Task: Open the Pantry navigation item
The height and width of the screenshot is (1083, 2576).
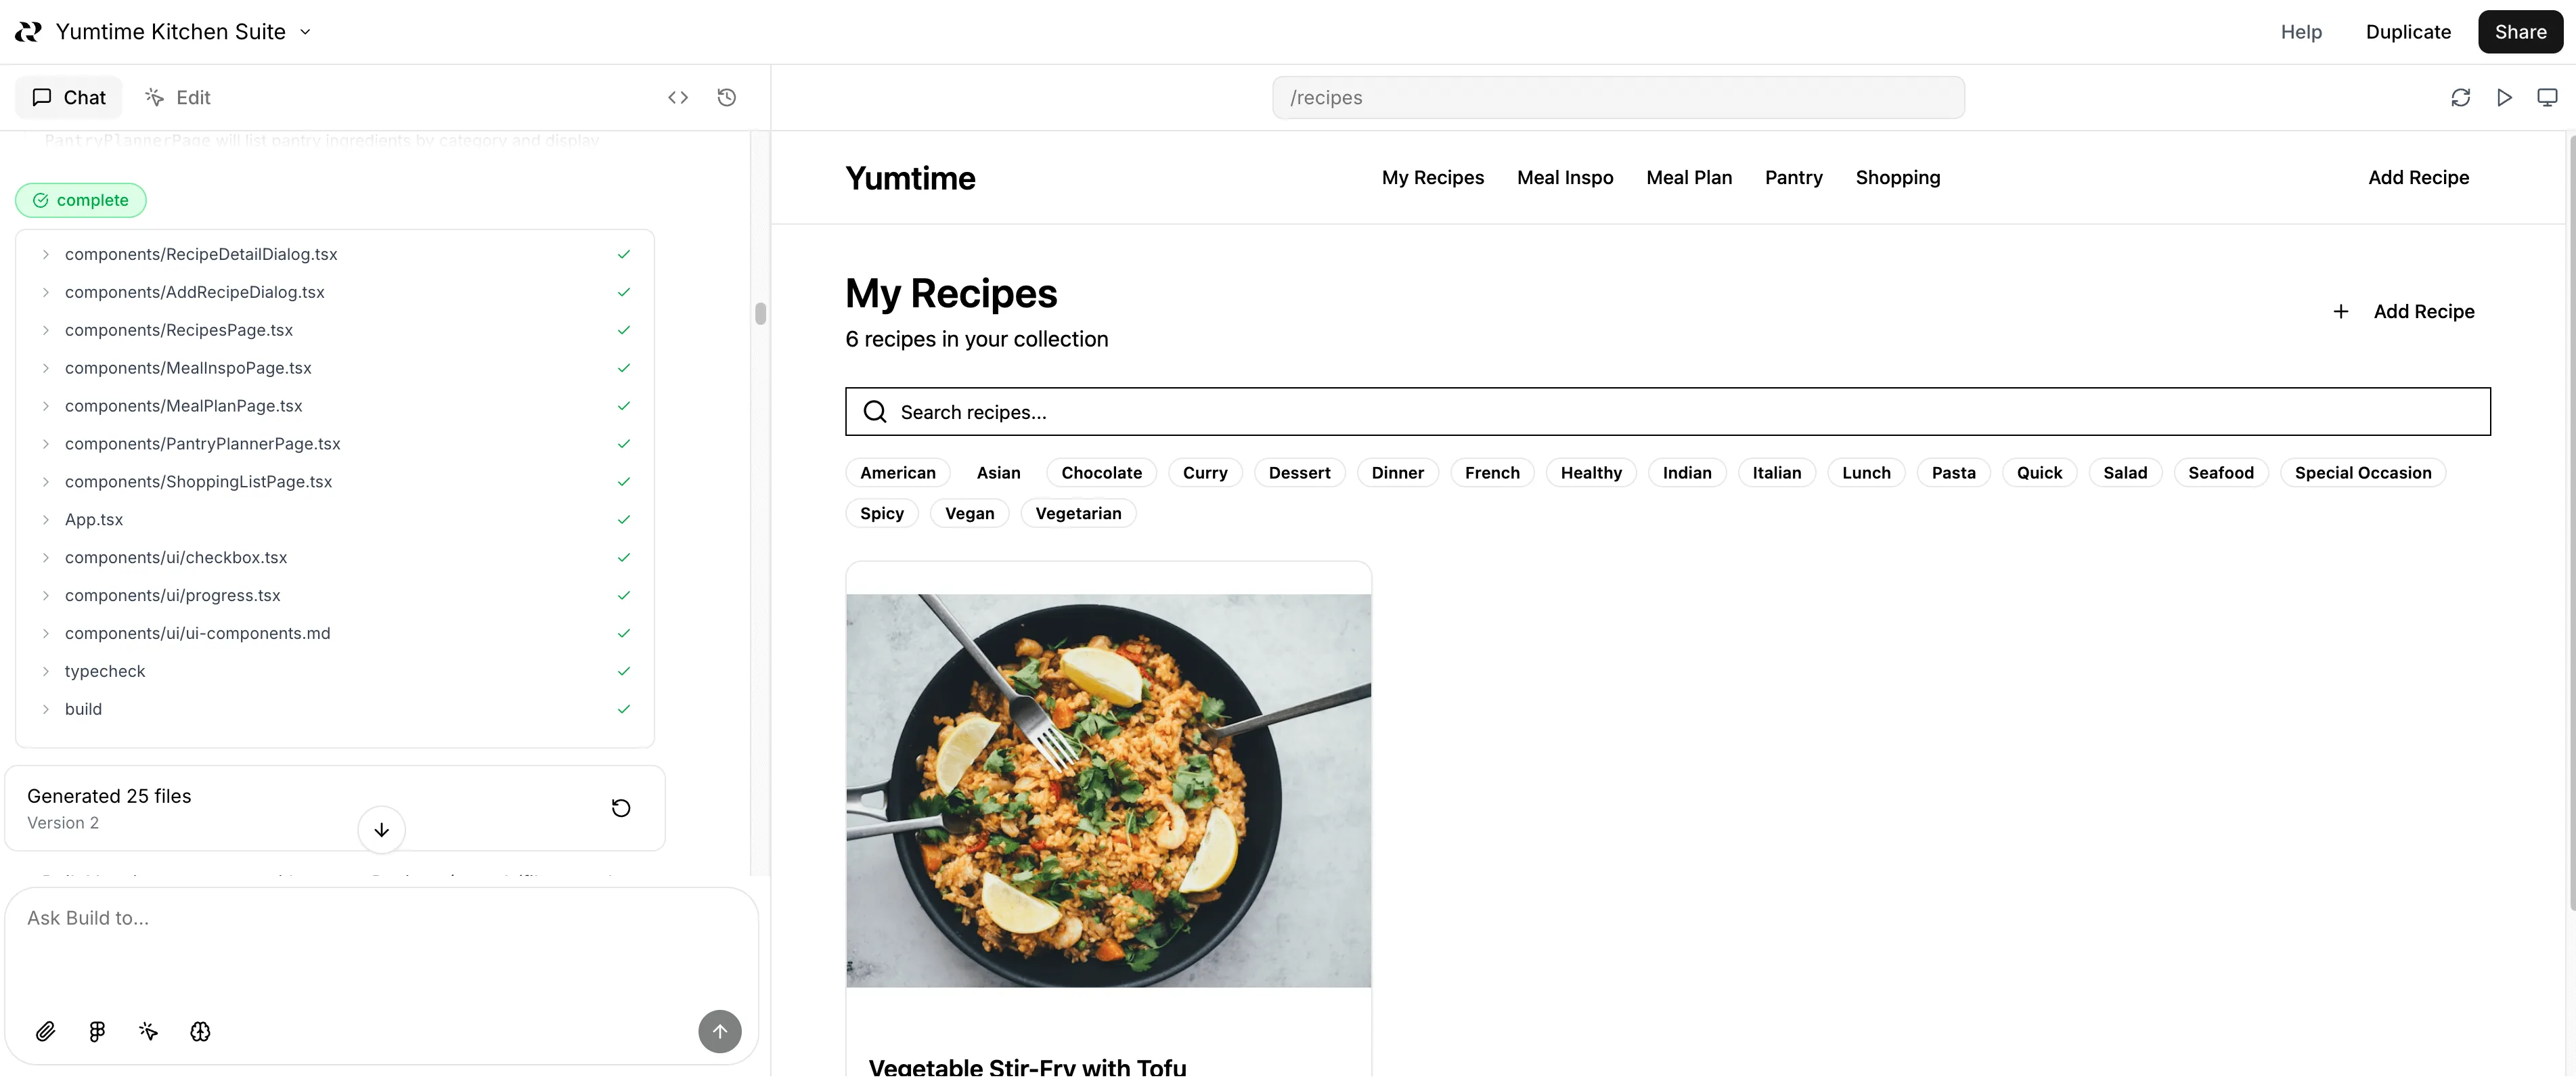Action: point(1793,177)
